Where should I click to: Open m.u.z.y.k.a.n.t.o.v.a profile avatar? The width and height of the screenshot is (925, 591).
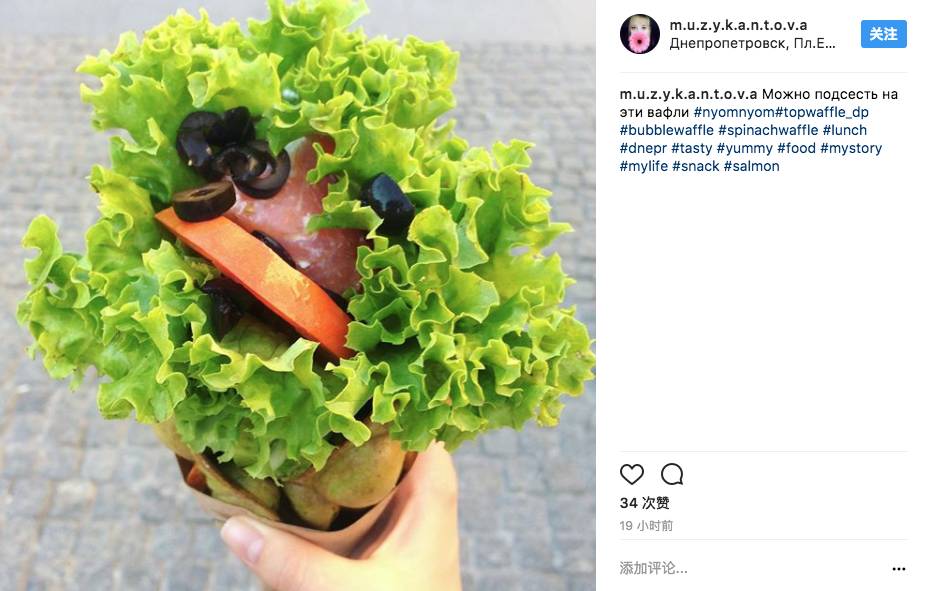point(639,34)
